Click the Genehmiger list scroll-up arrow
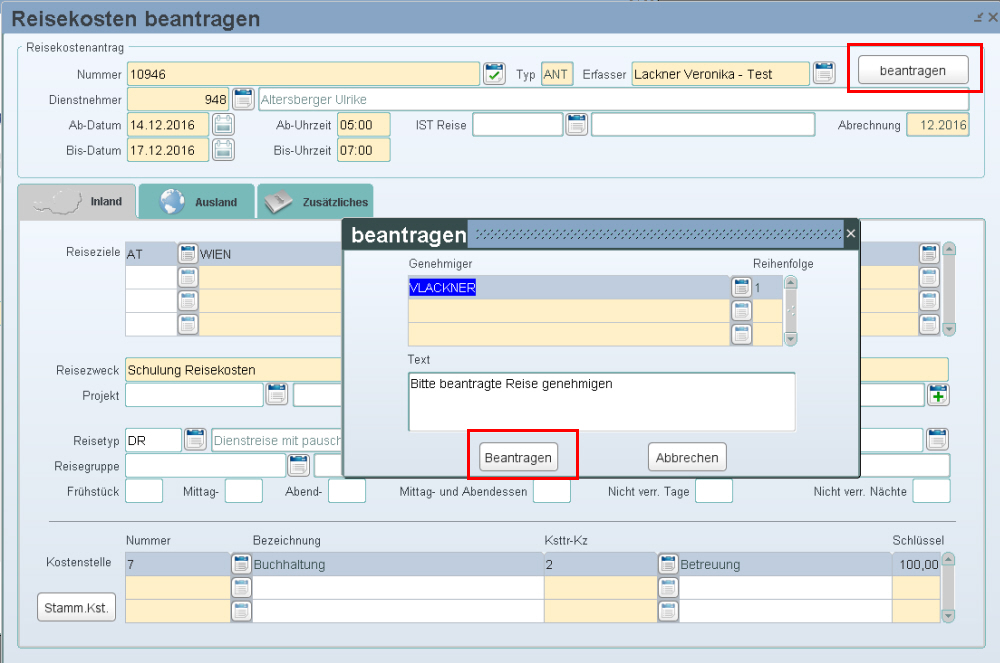The height and width of the screenshot is (663, 1000). tap(790, 282)
